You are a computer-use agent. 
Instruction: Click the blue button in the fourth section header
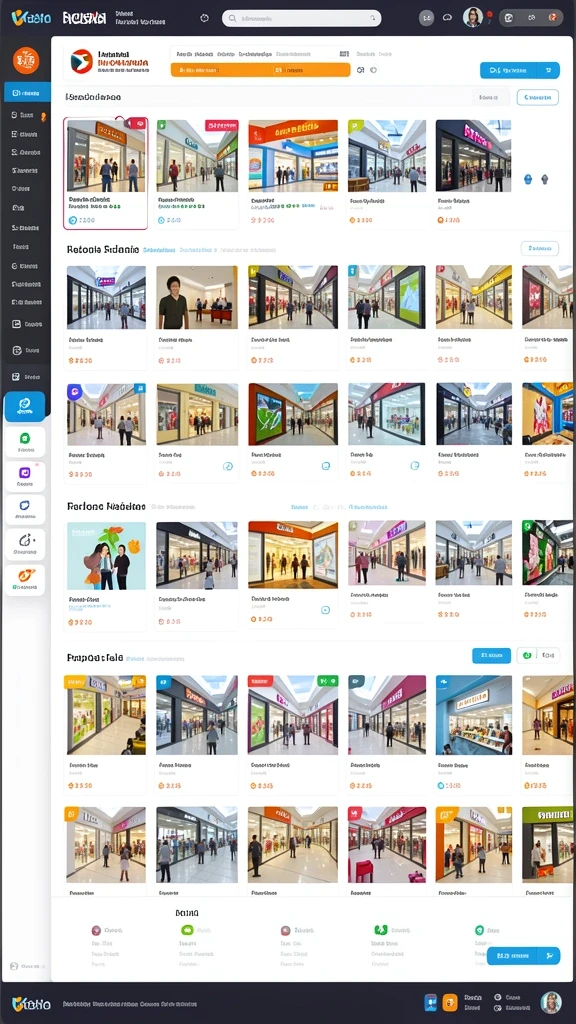pyautogui.click(x=491, y=655)
